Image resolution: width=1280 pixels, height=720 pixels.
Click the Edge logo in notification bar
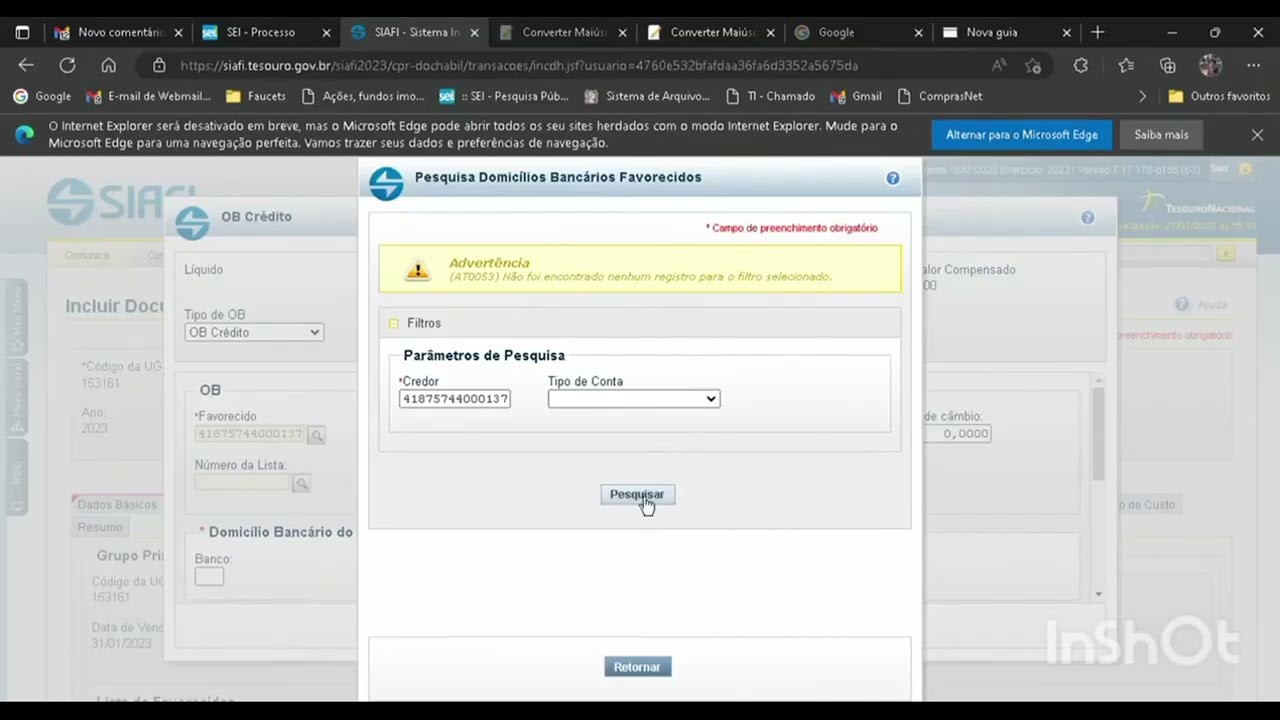24,134
